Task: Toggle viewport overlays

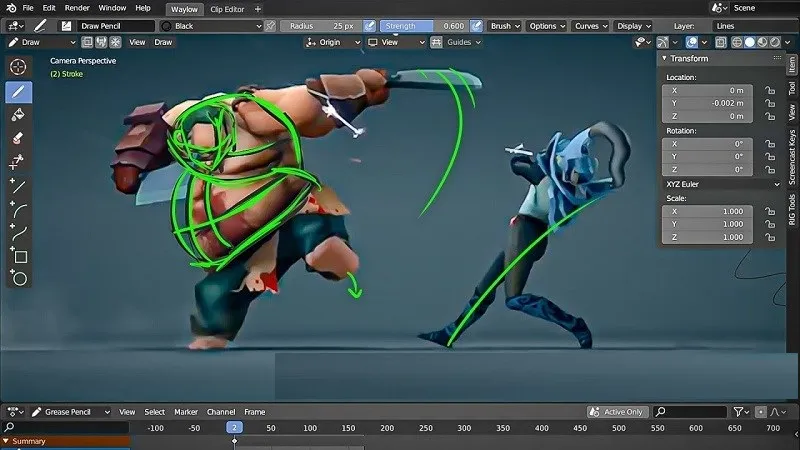Action: [692, 42]
